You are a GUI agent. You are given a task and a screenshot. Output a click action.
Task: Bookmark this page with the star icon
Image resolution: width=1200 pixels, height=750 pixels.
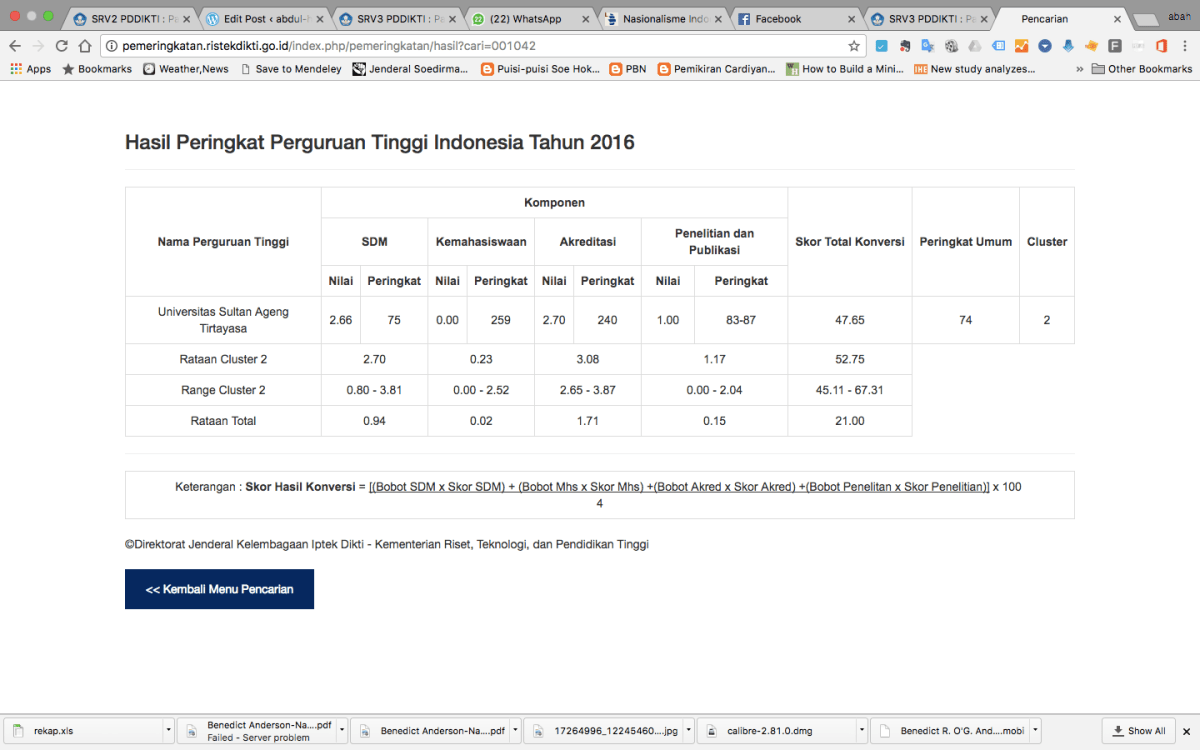[x=852, y=45]
